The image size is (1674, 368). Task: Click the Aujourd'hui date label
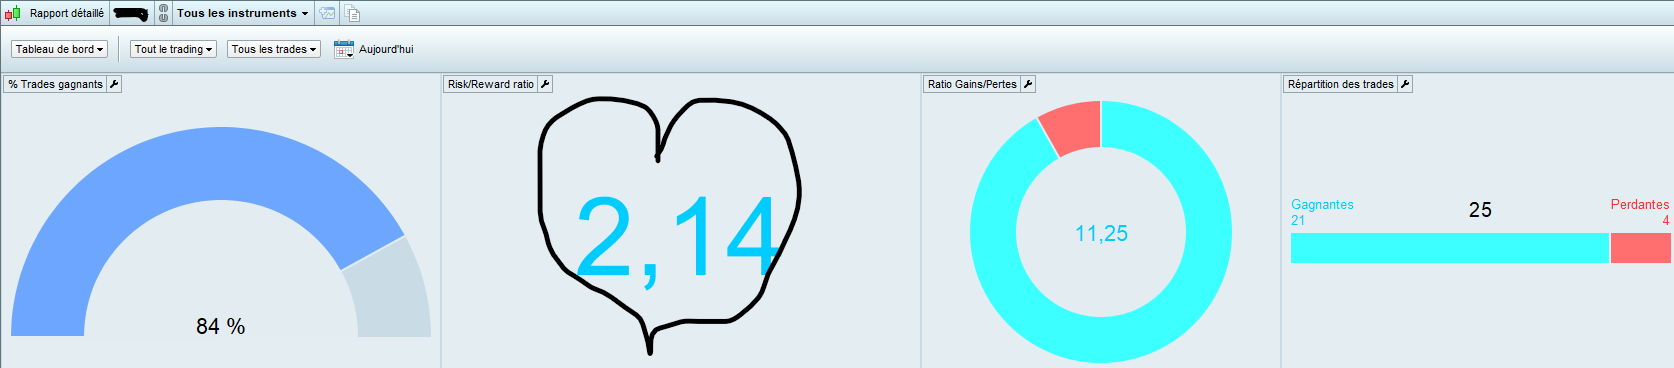386,49
